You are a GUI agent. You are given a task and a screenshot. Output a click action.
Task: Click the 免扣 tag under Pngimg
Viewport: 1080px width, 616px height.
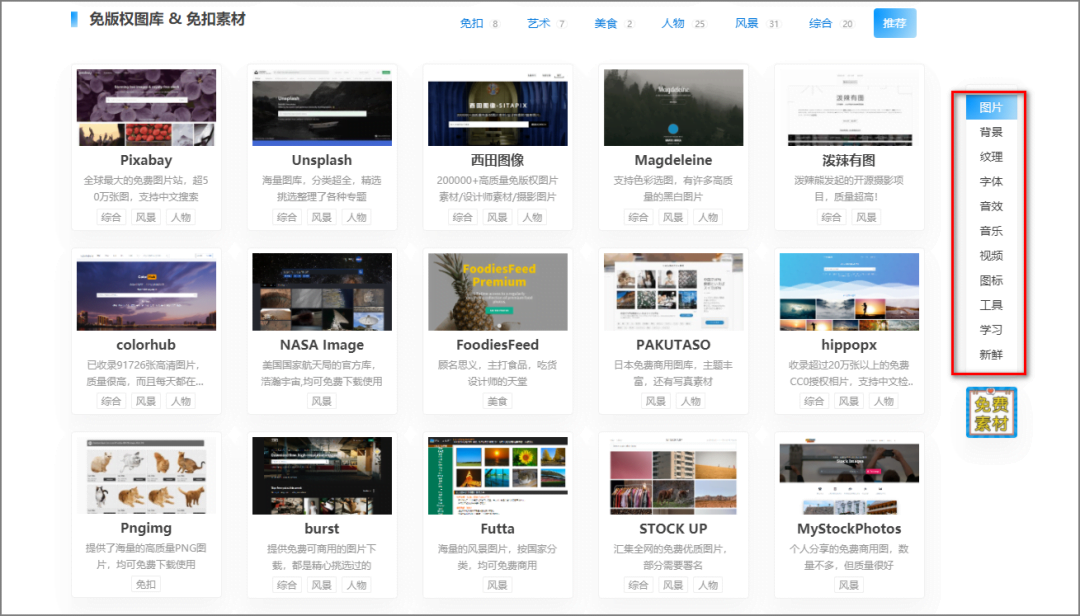pos(146,584)
